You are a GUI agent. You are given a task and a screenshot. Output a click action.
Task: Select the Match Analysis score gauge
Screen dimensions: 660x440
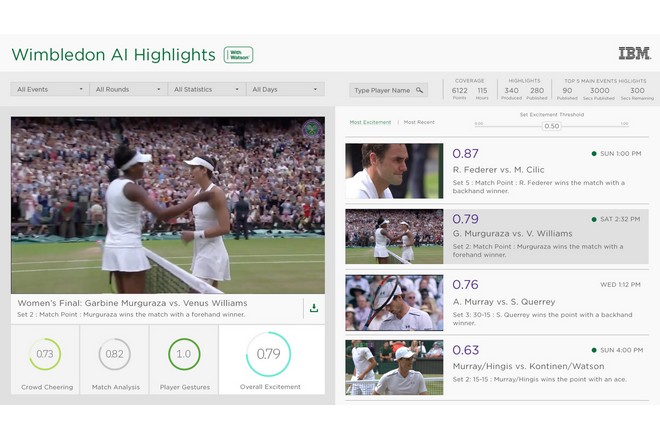tap(114, 354)
